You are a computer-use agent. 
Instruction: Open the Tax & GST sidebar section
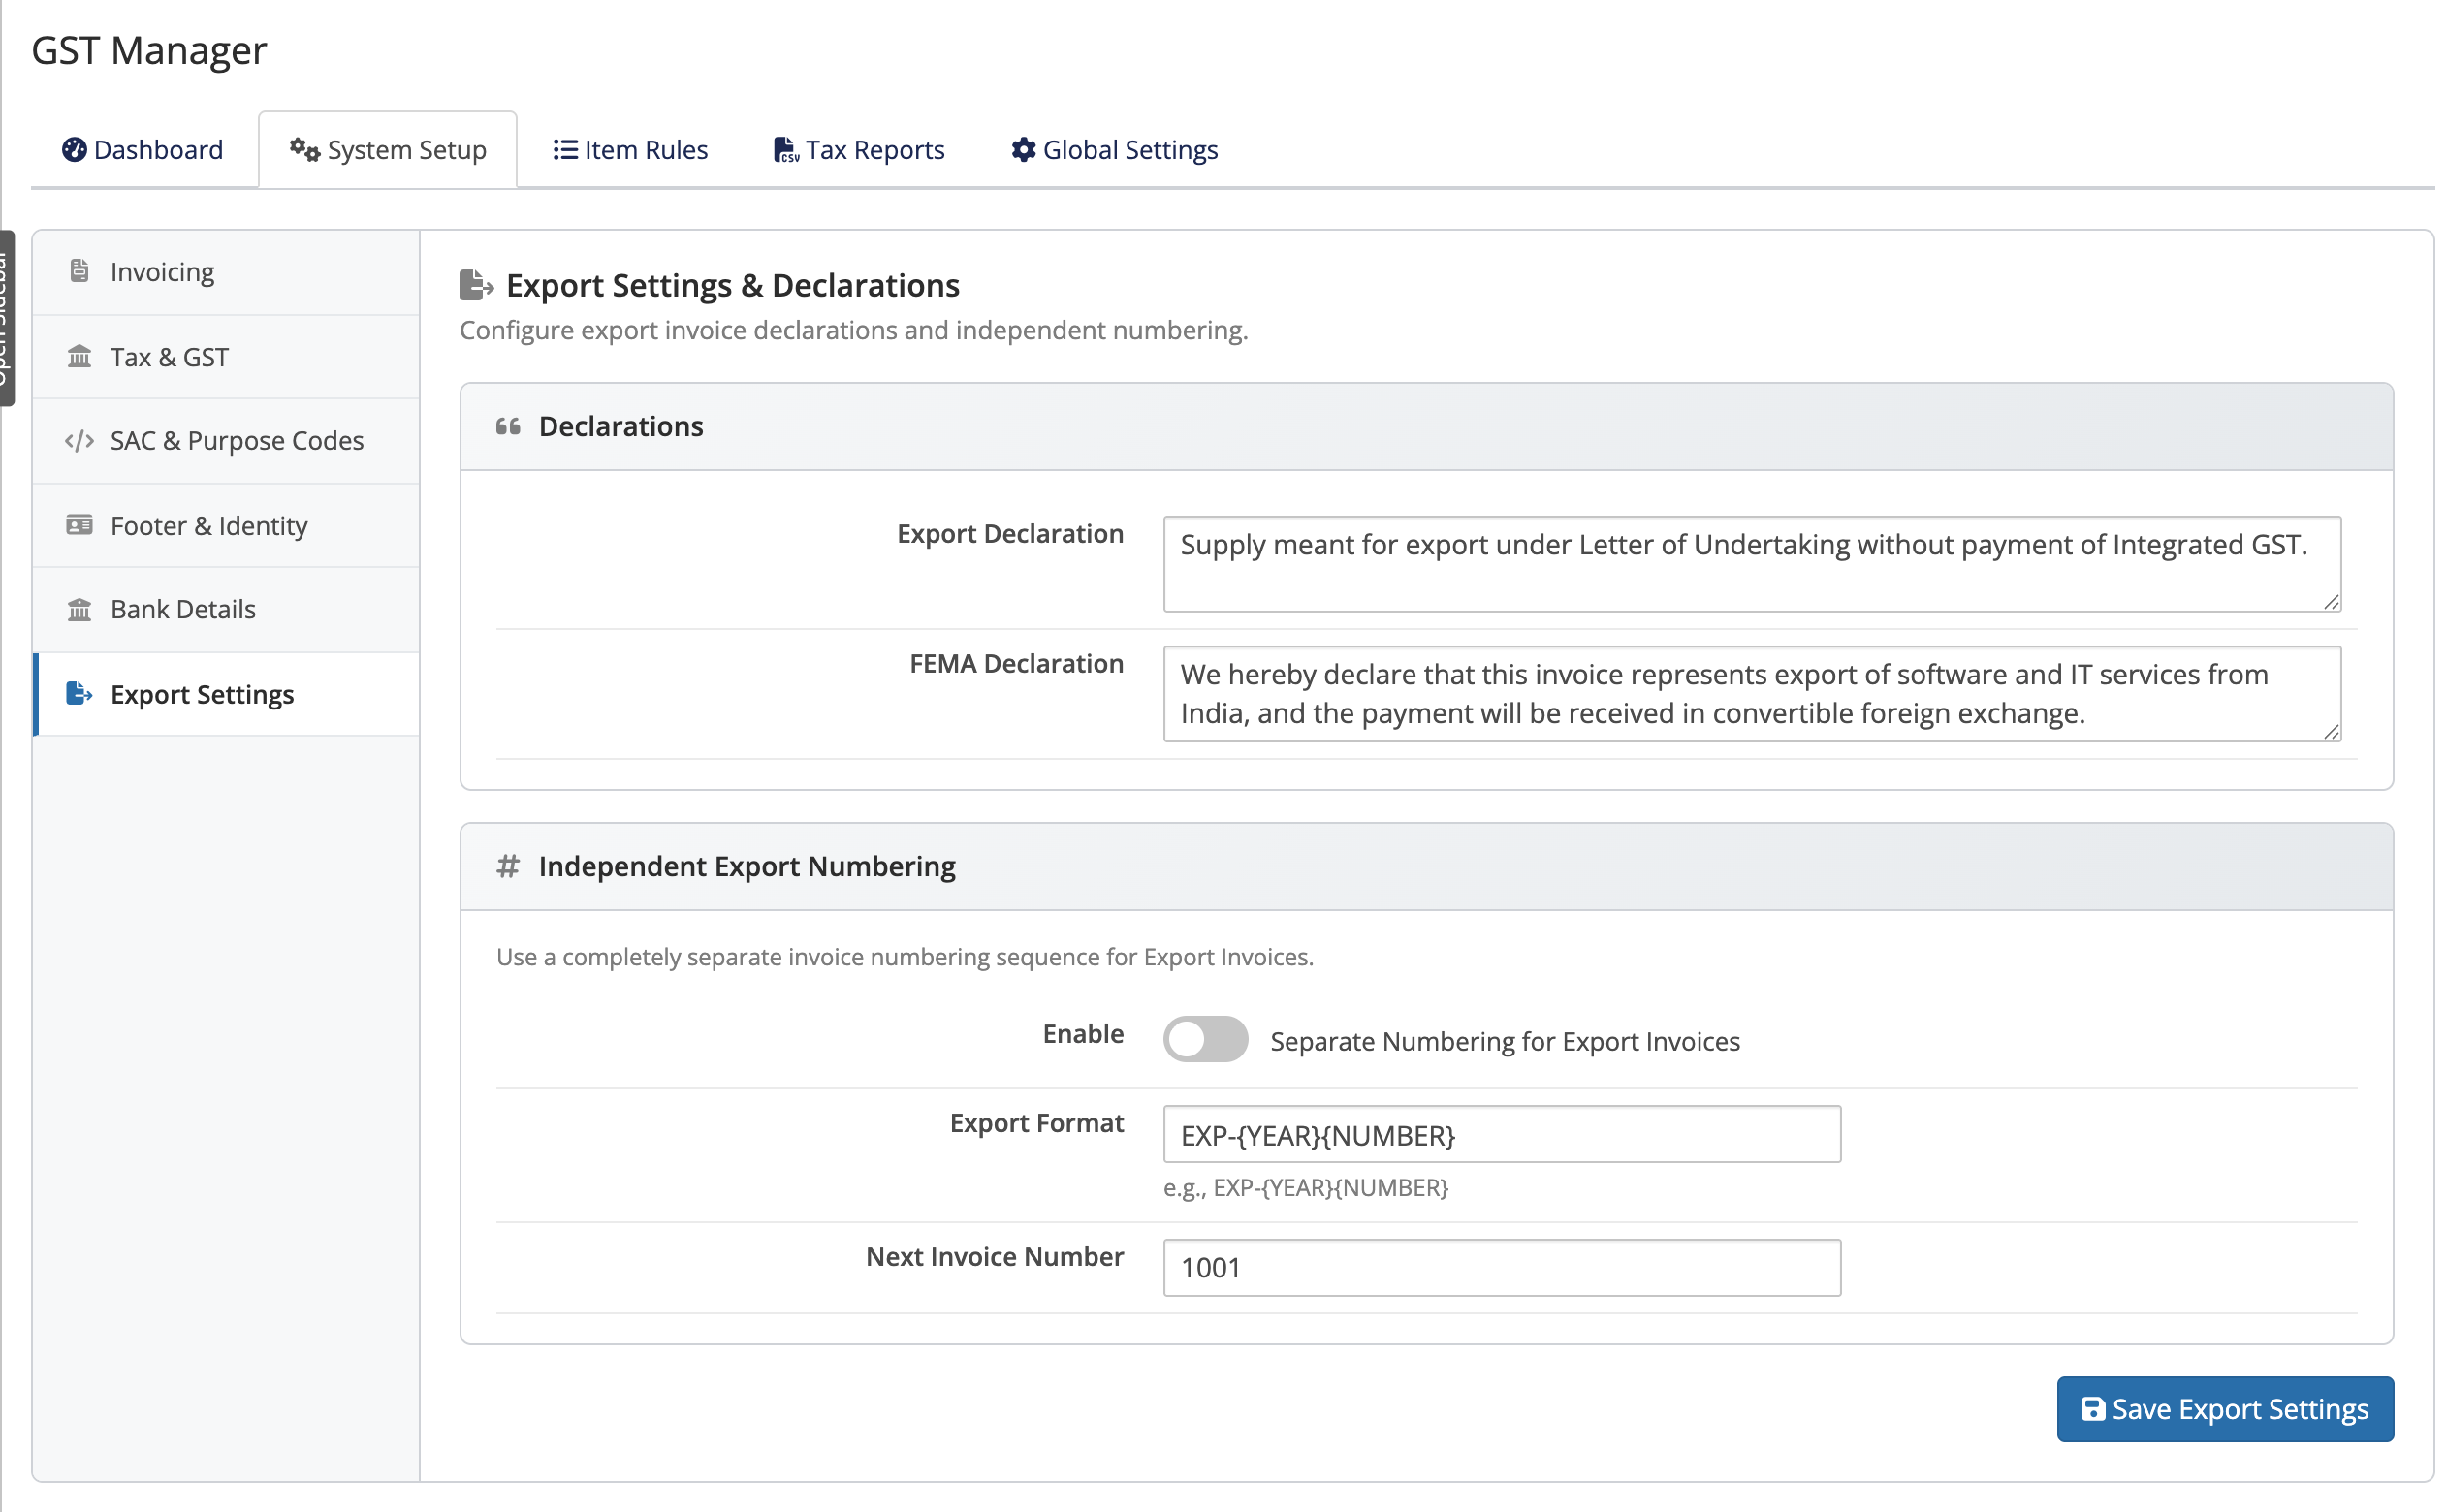point(226,357)
